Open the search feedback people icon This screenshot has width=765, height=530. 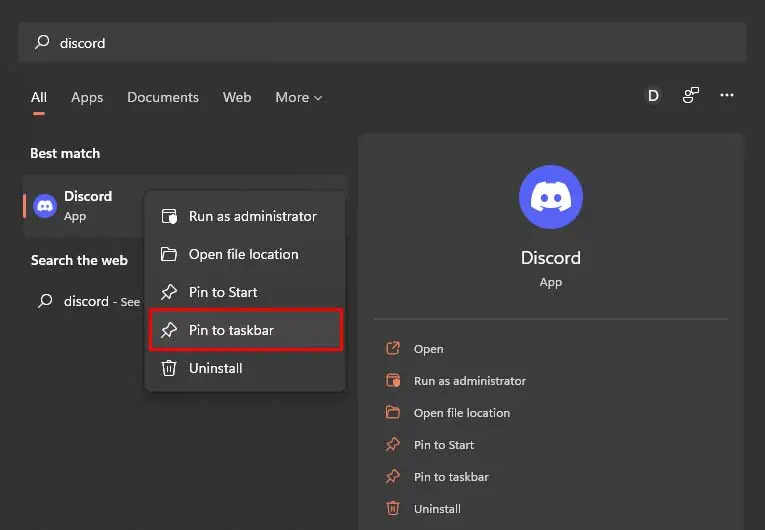690,95
